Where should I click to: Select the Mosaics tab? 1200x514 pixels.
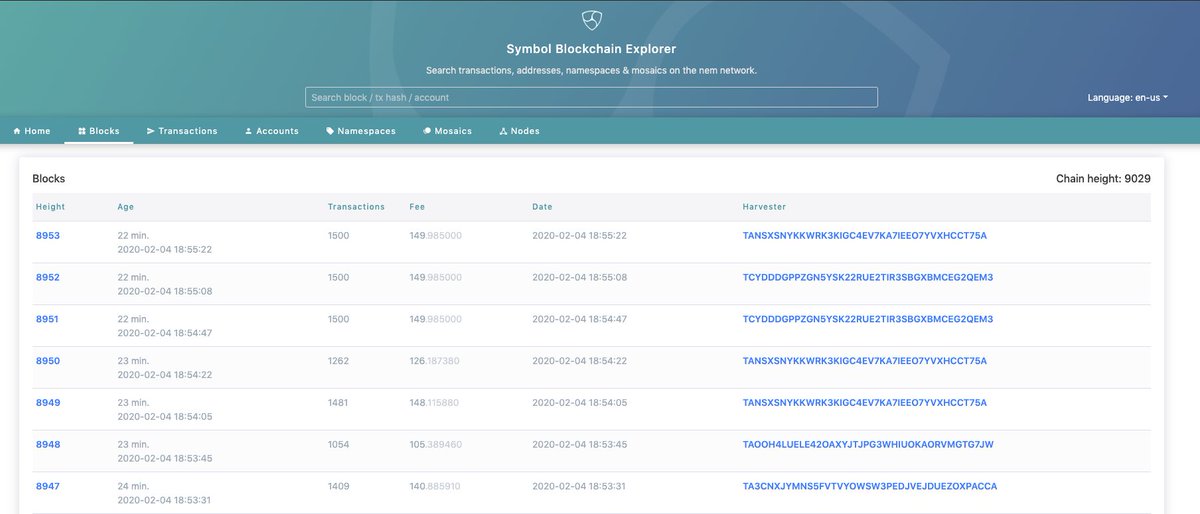click(447, 131)
